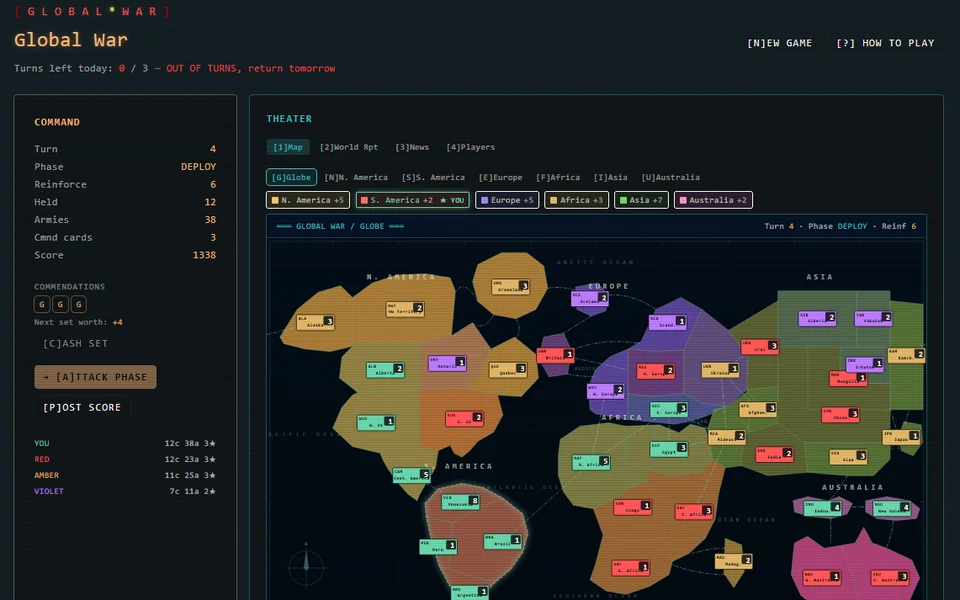Select the Ukraine territory marker
960x600 pixels.
tap(720, 370)
